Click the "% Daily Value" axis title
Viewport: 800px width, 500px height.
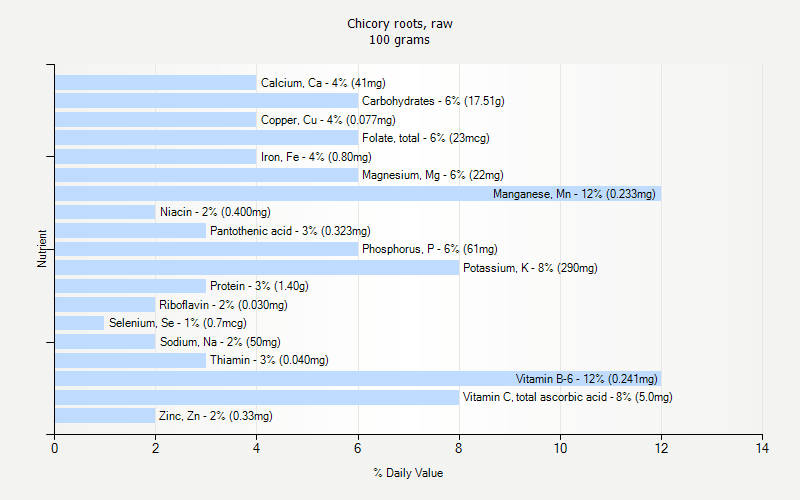pyautogui.click(x=408, y=473)
